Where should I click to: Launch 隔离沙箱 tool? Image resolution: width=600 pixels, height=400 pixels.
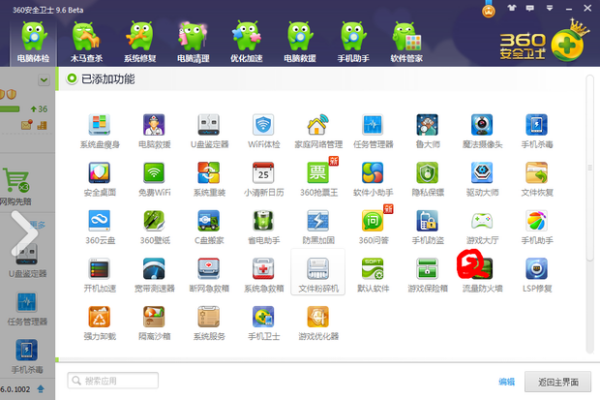(x=154, y=323)
